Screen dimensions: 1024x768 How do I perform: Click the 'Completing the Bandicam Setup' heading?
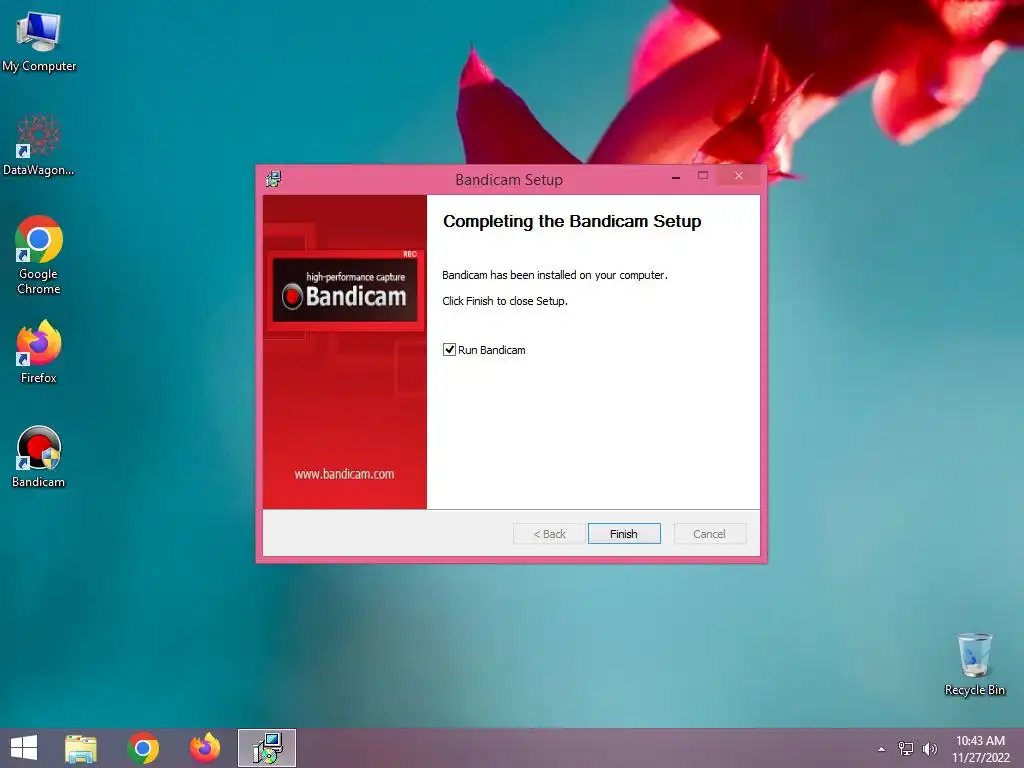(572, 221)
